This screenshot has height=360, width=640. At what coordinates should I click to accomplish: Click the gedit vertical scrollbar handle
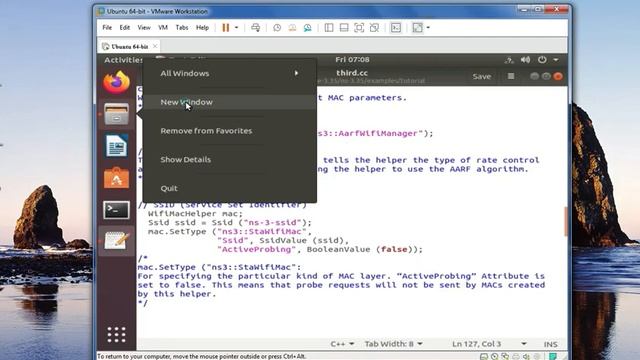pyautogui.click(x=566, y=221)
